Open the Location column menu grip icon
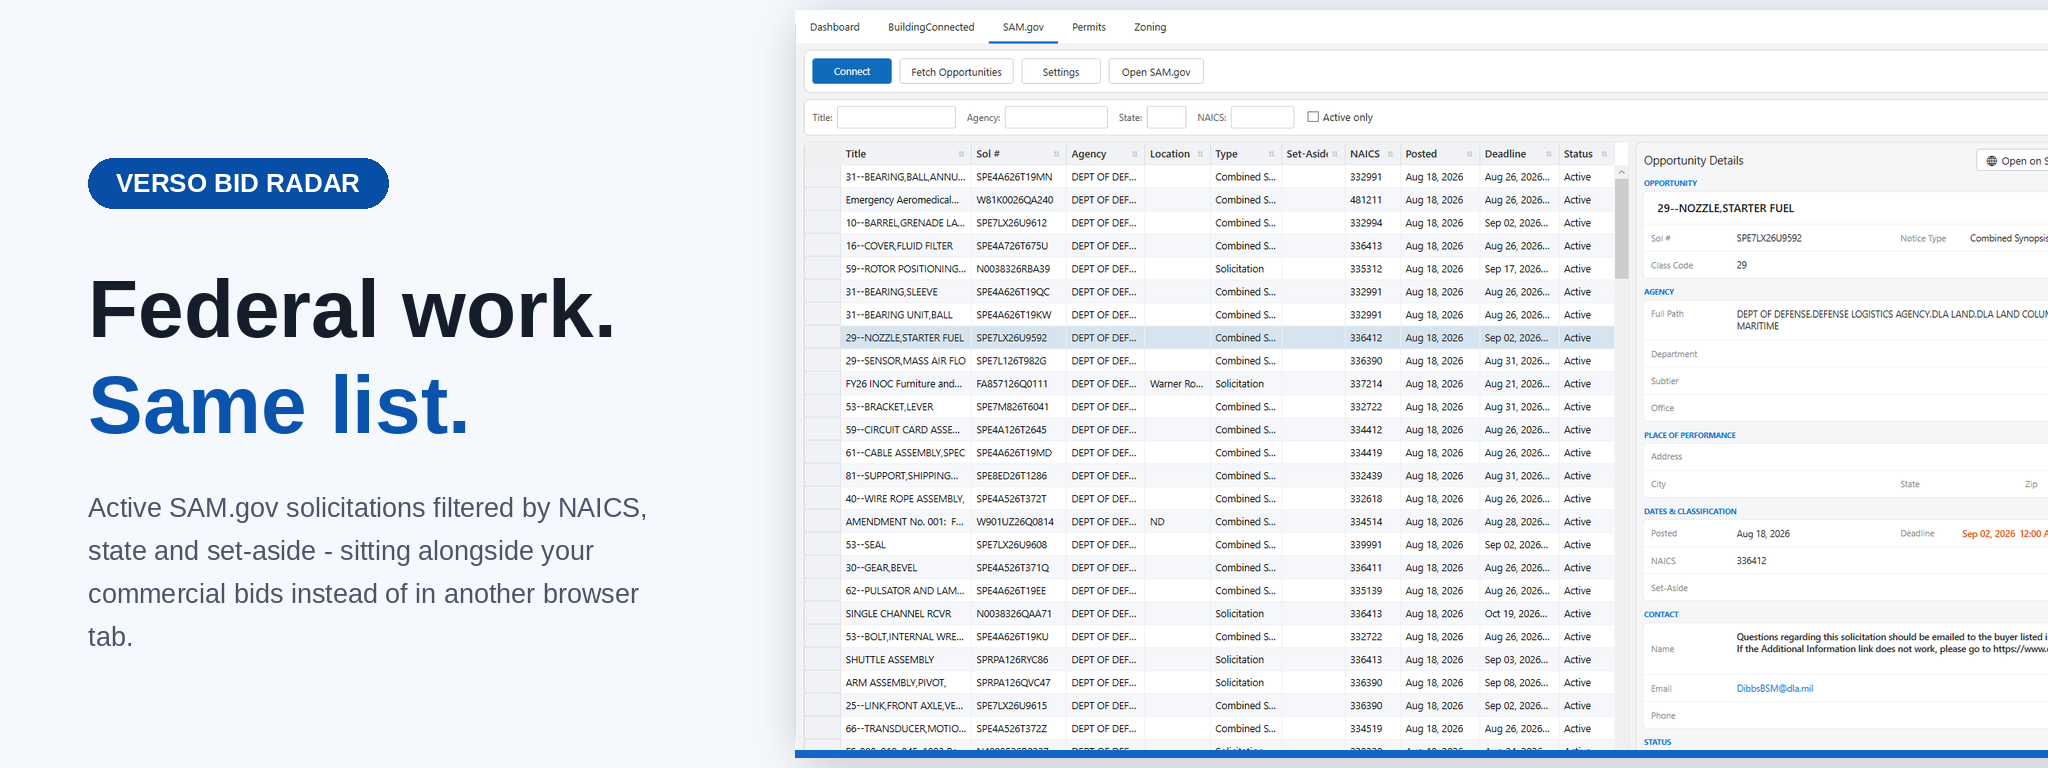The image size is (2048, 768). 1200,154
